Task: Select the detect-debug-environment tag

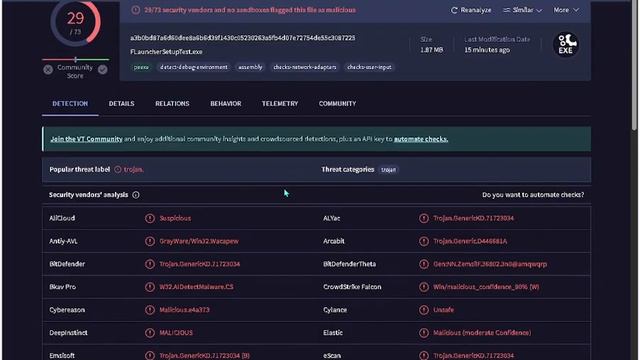Action: [x=193, y=67]
